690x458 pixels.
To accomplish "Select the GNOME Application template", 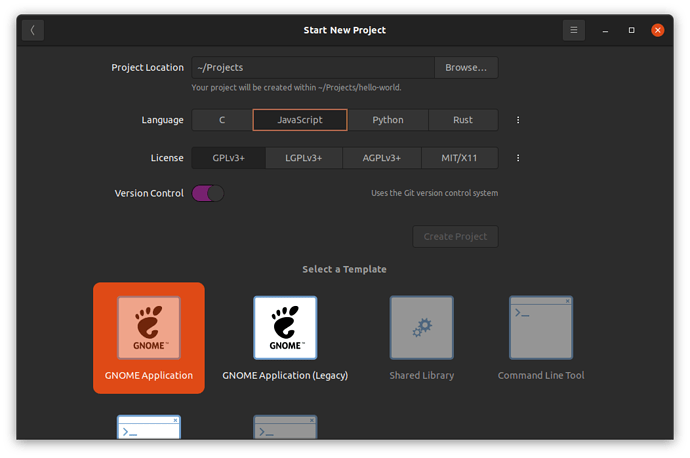I will 149,338.
